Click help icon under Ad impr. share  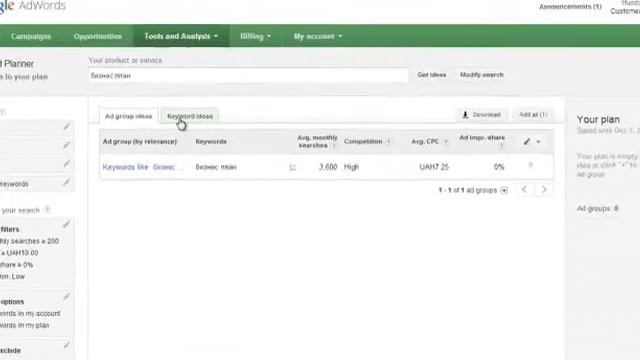(501, 146)
